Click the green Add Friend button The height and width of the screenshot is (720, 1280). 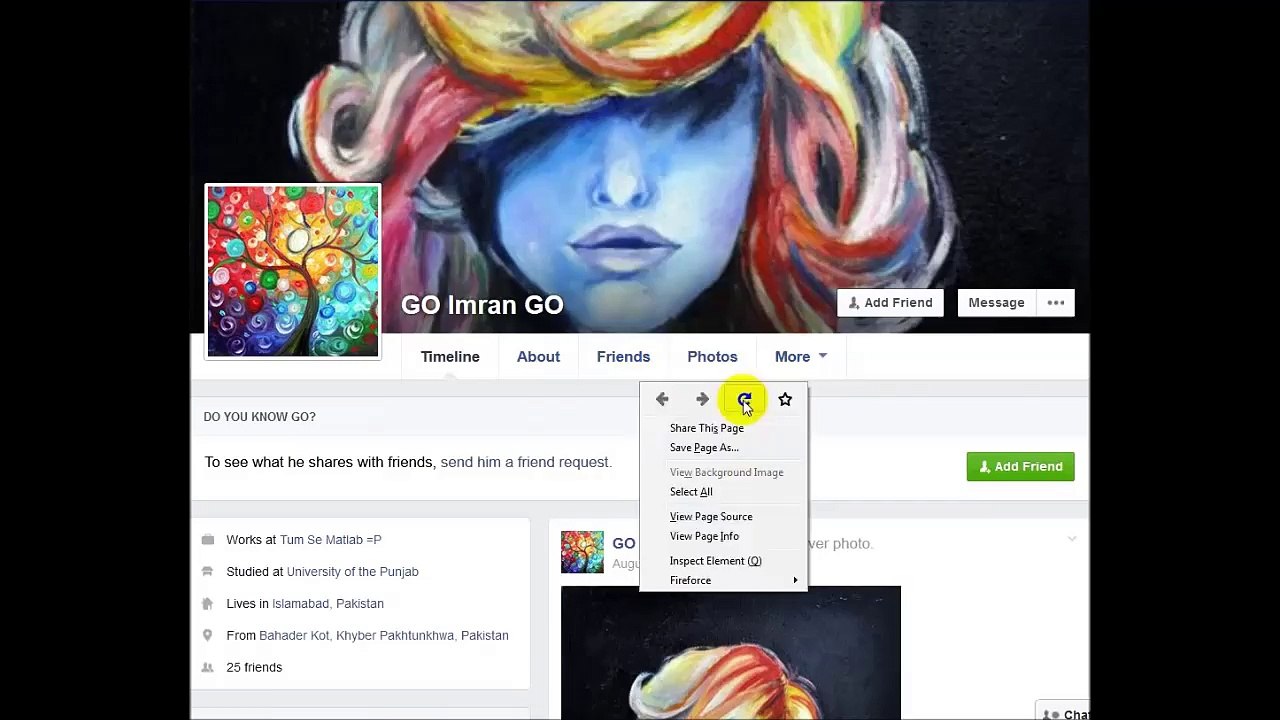1020,467
